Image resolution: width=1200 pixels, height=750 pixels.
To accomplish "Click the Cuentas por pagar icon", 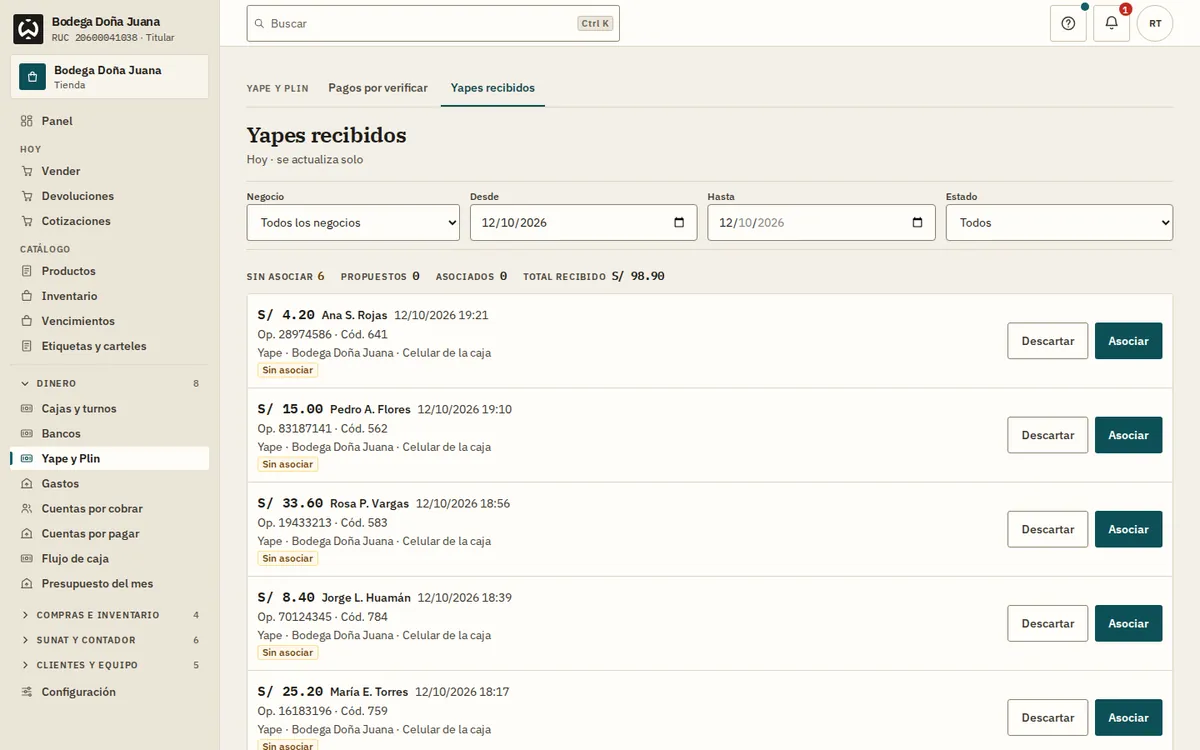I will pyautogui.click(x=27, y=534).
